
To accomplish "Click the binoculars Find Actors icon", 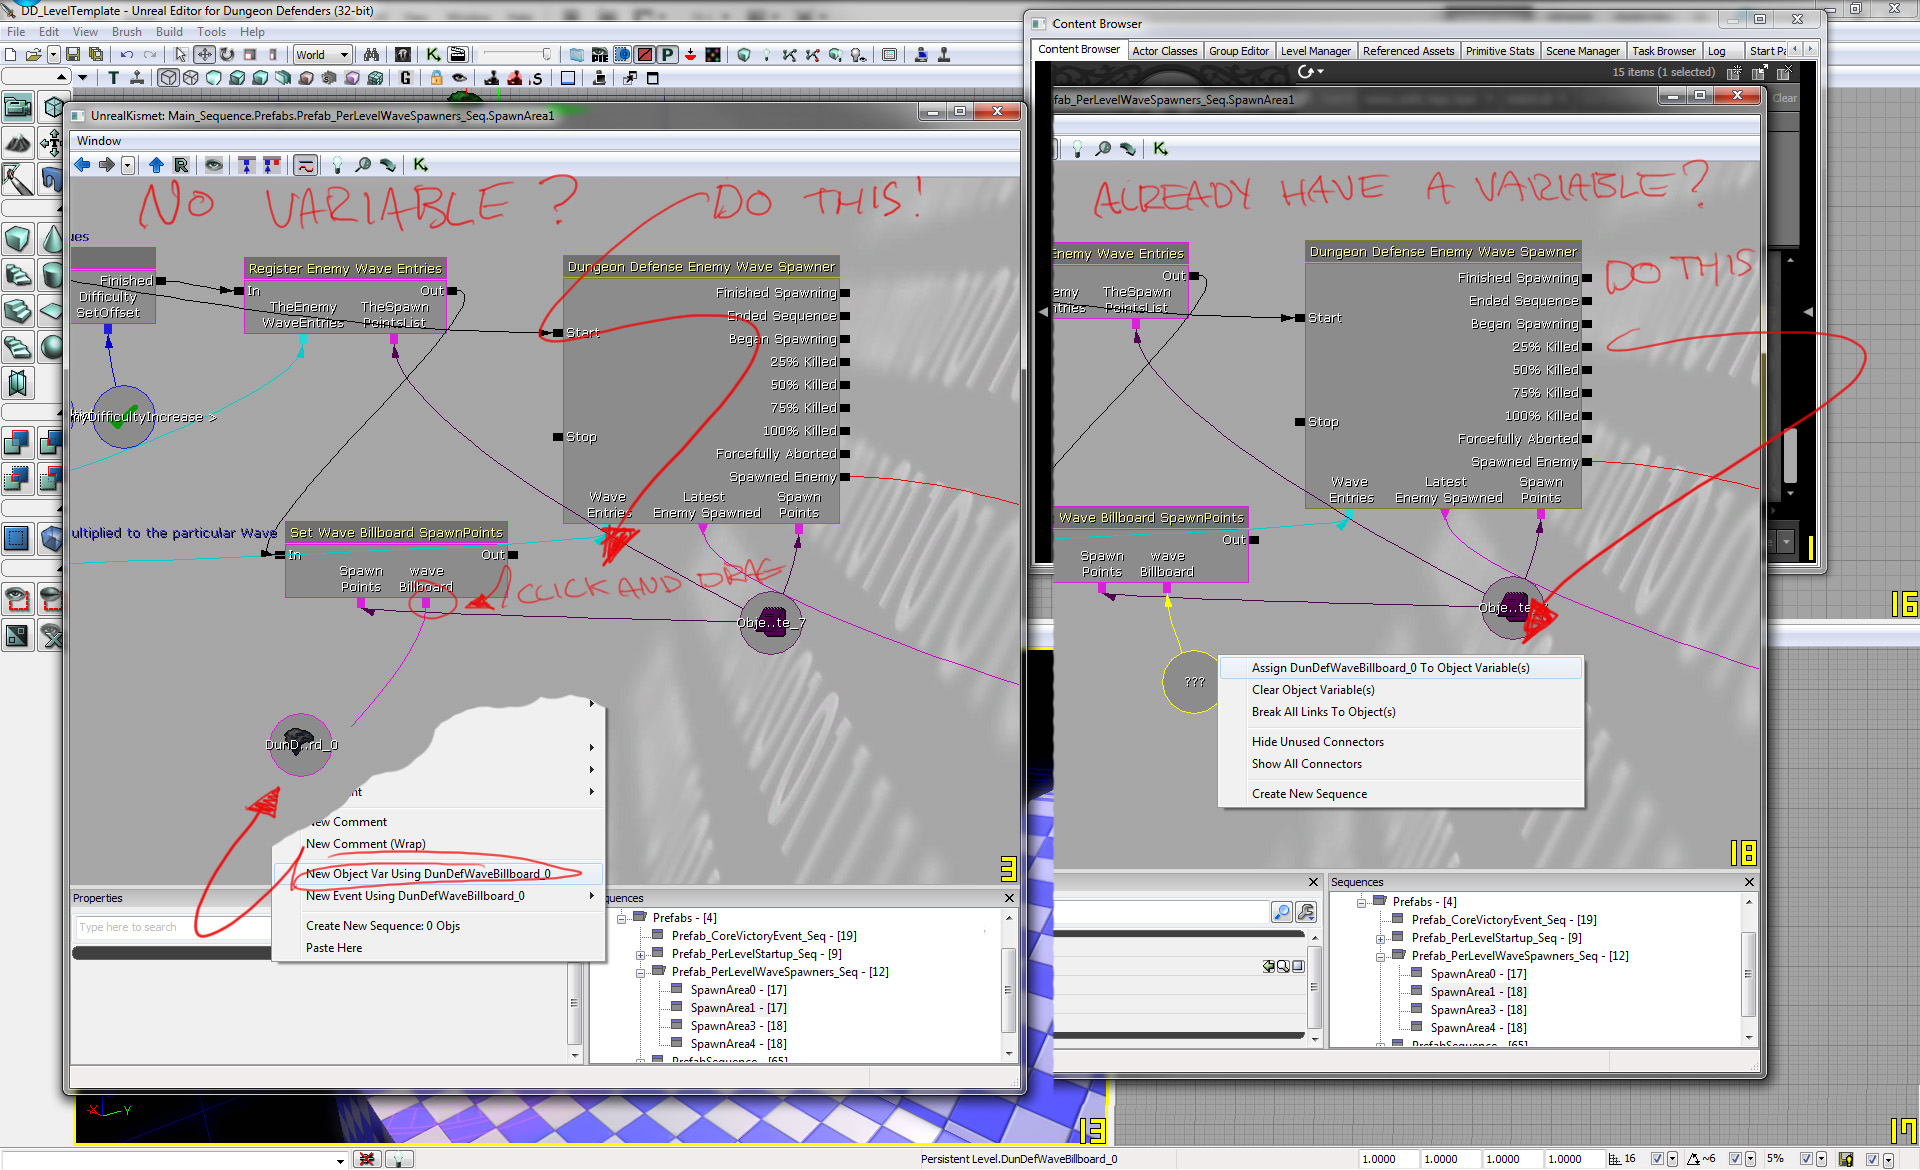I will click(371, 54).
